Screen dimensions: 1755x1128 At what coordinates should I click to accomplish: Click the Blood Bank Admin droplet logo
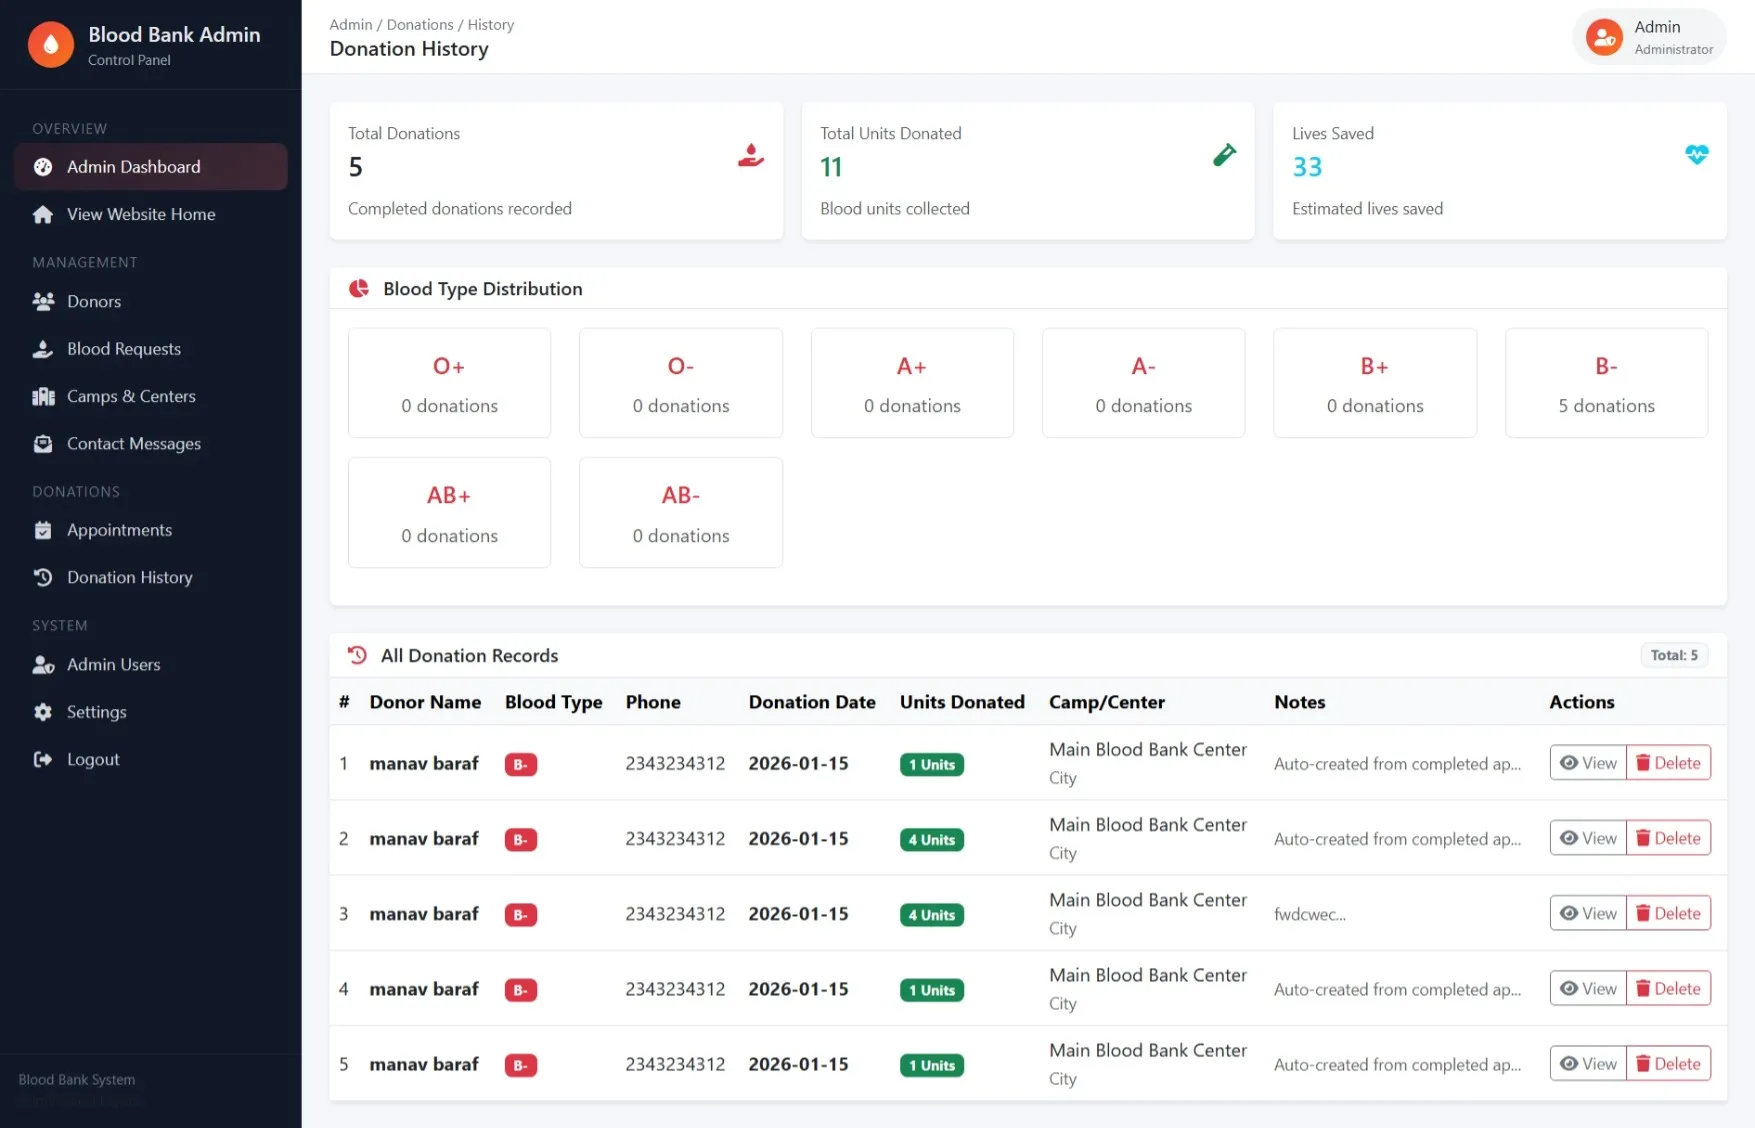50,44
